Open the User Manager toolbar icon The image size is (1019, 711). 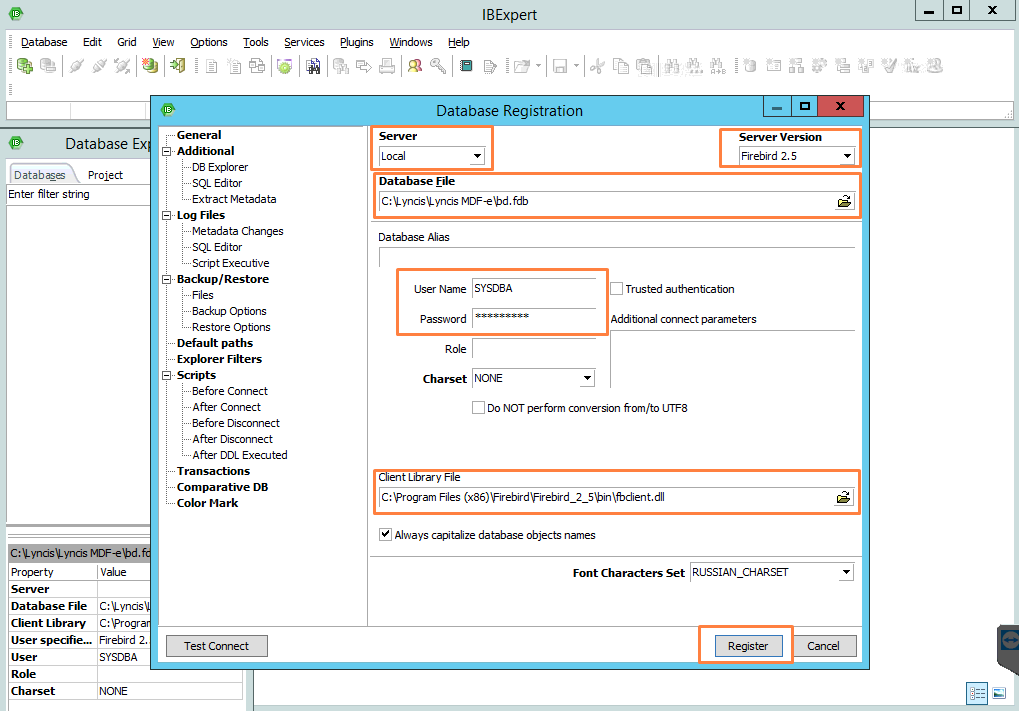tap(414, 66)
